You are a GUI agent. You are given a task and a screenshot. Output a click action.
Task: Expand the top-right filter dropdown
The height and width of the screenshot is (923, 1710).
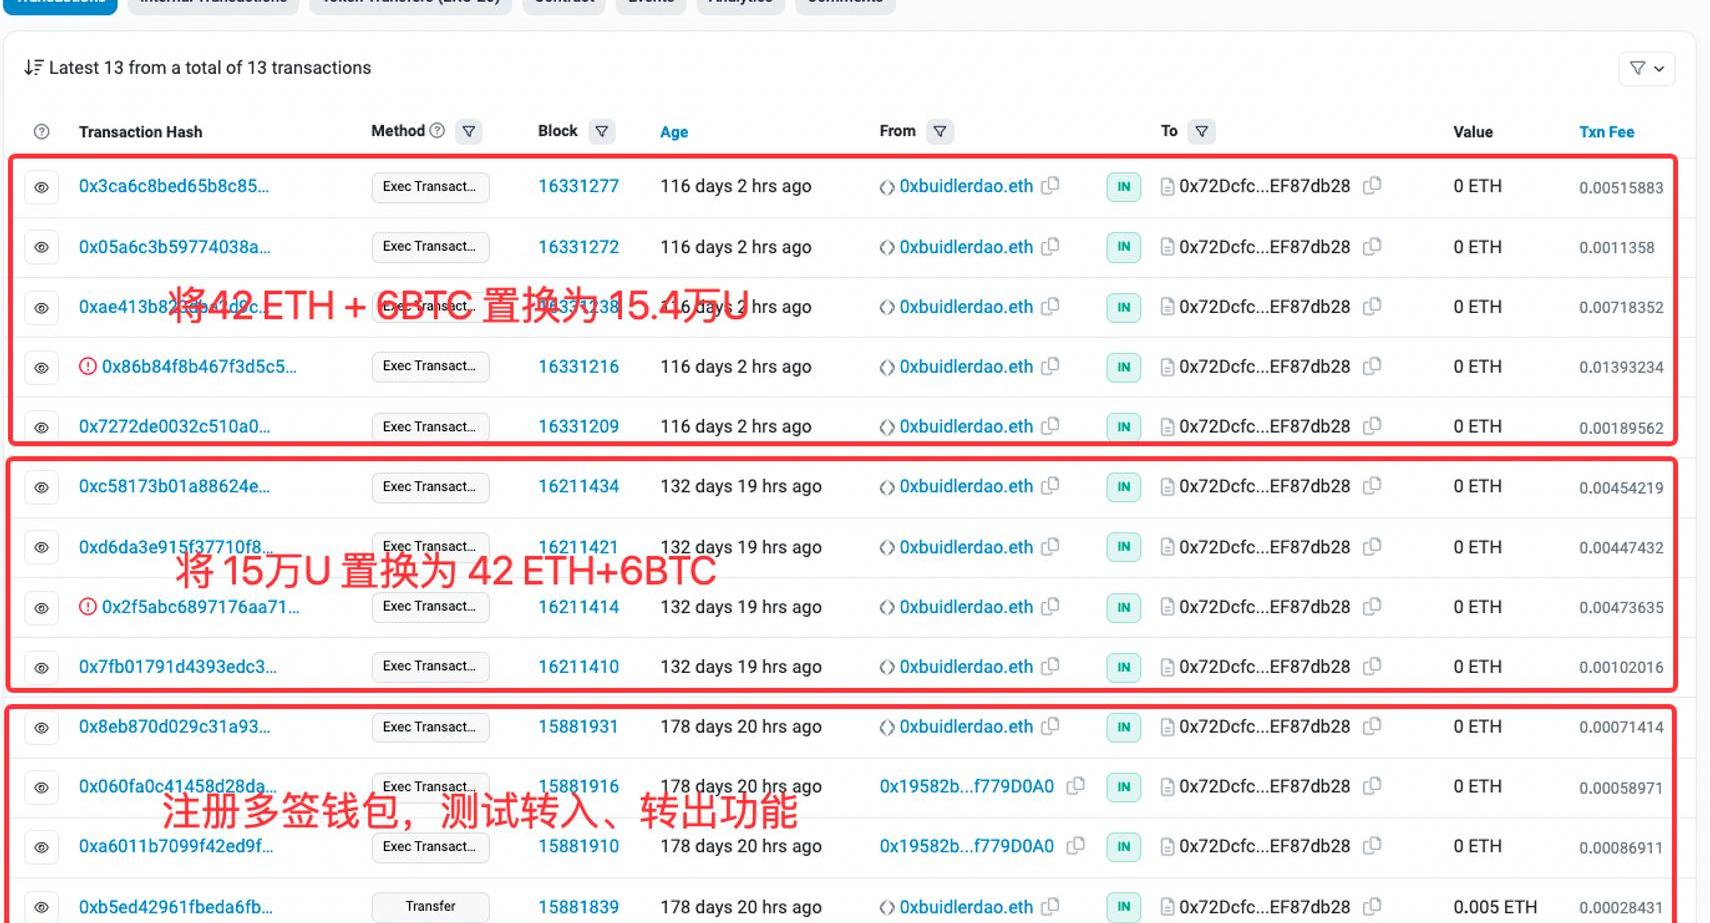click(1646, 68)
